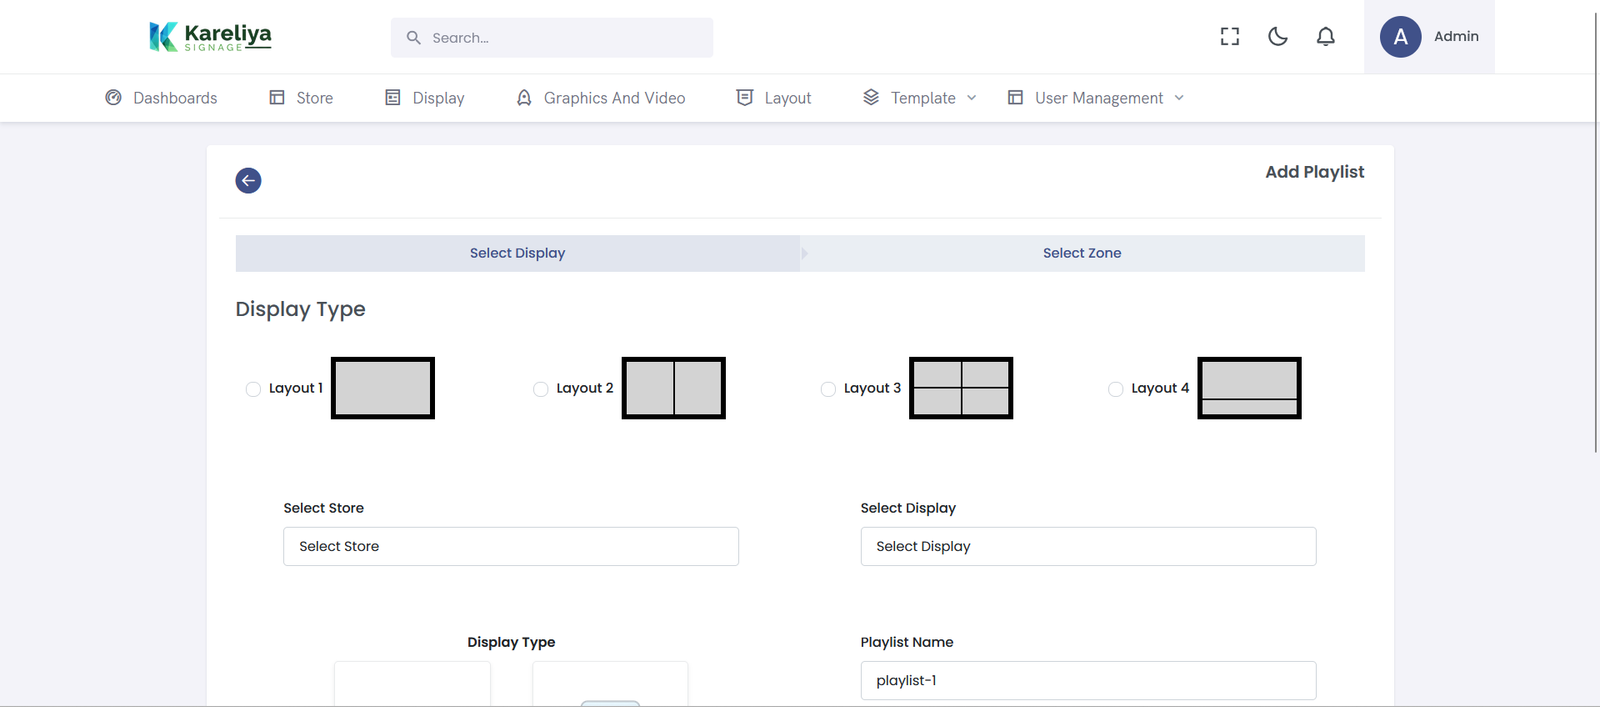Click the page vertical scrollbar

(x=1595, y=230)
